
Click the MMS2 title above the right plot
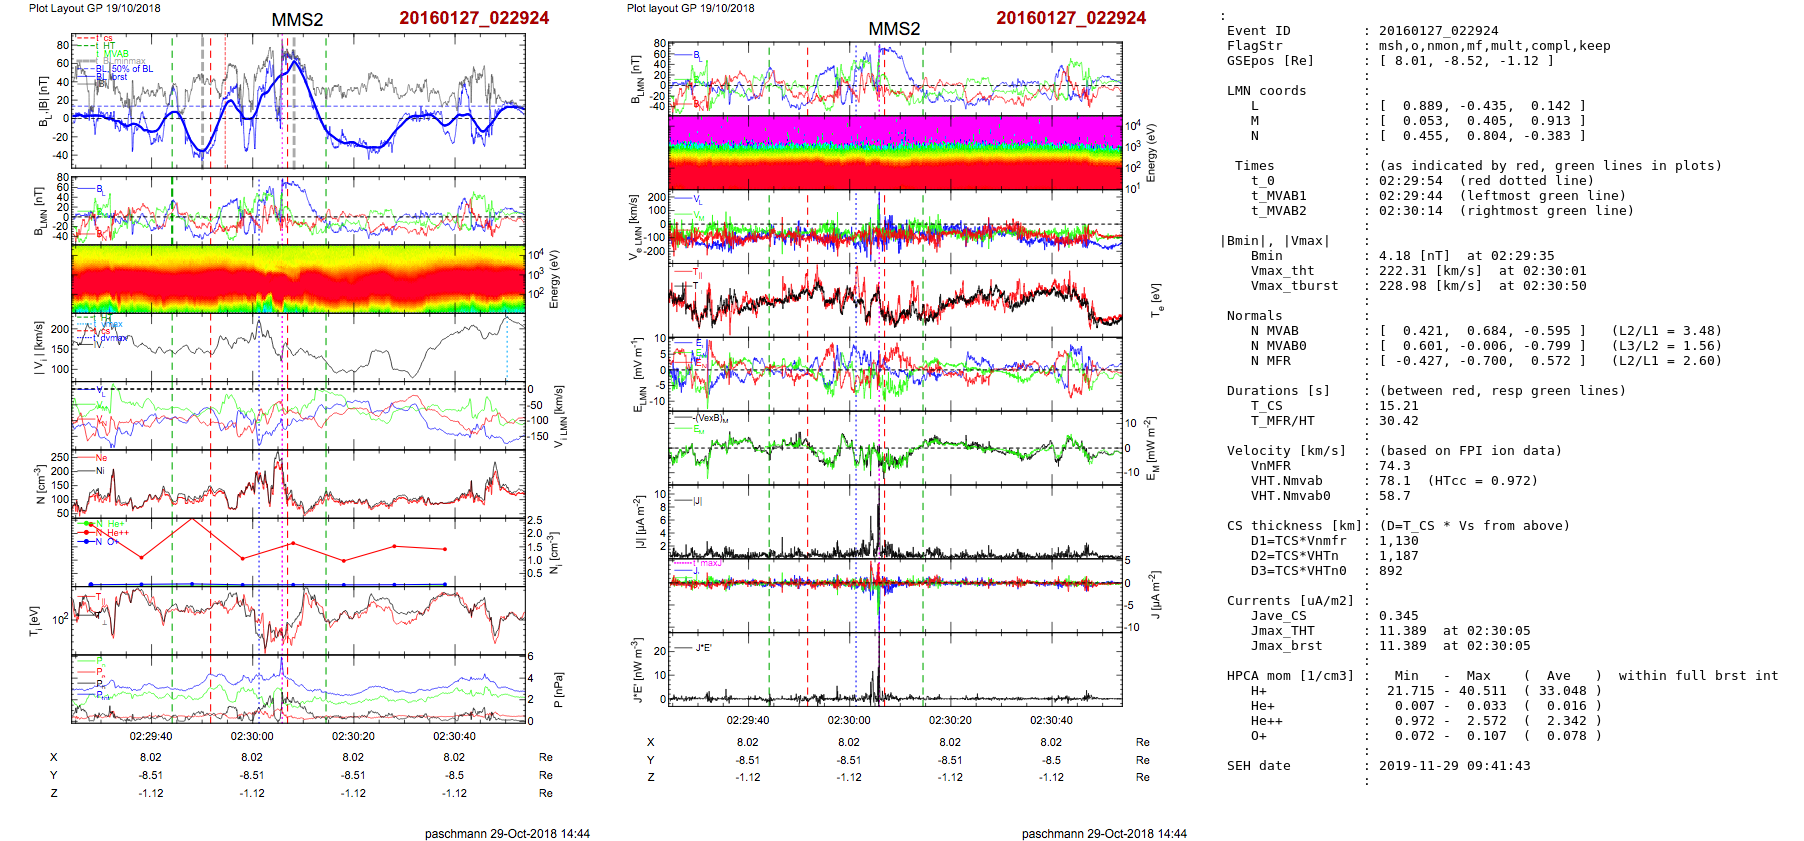click(x=893, y=29)
